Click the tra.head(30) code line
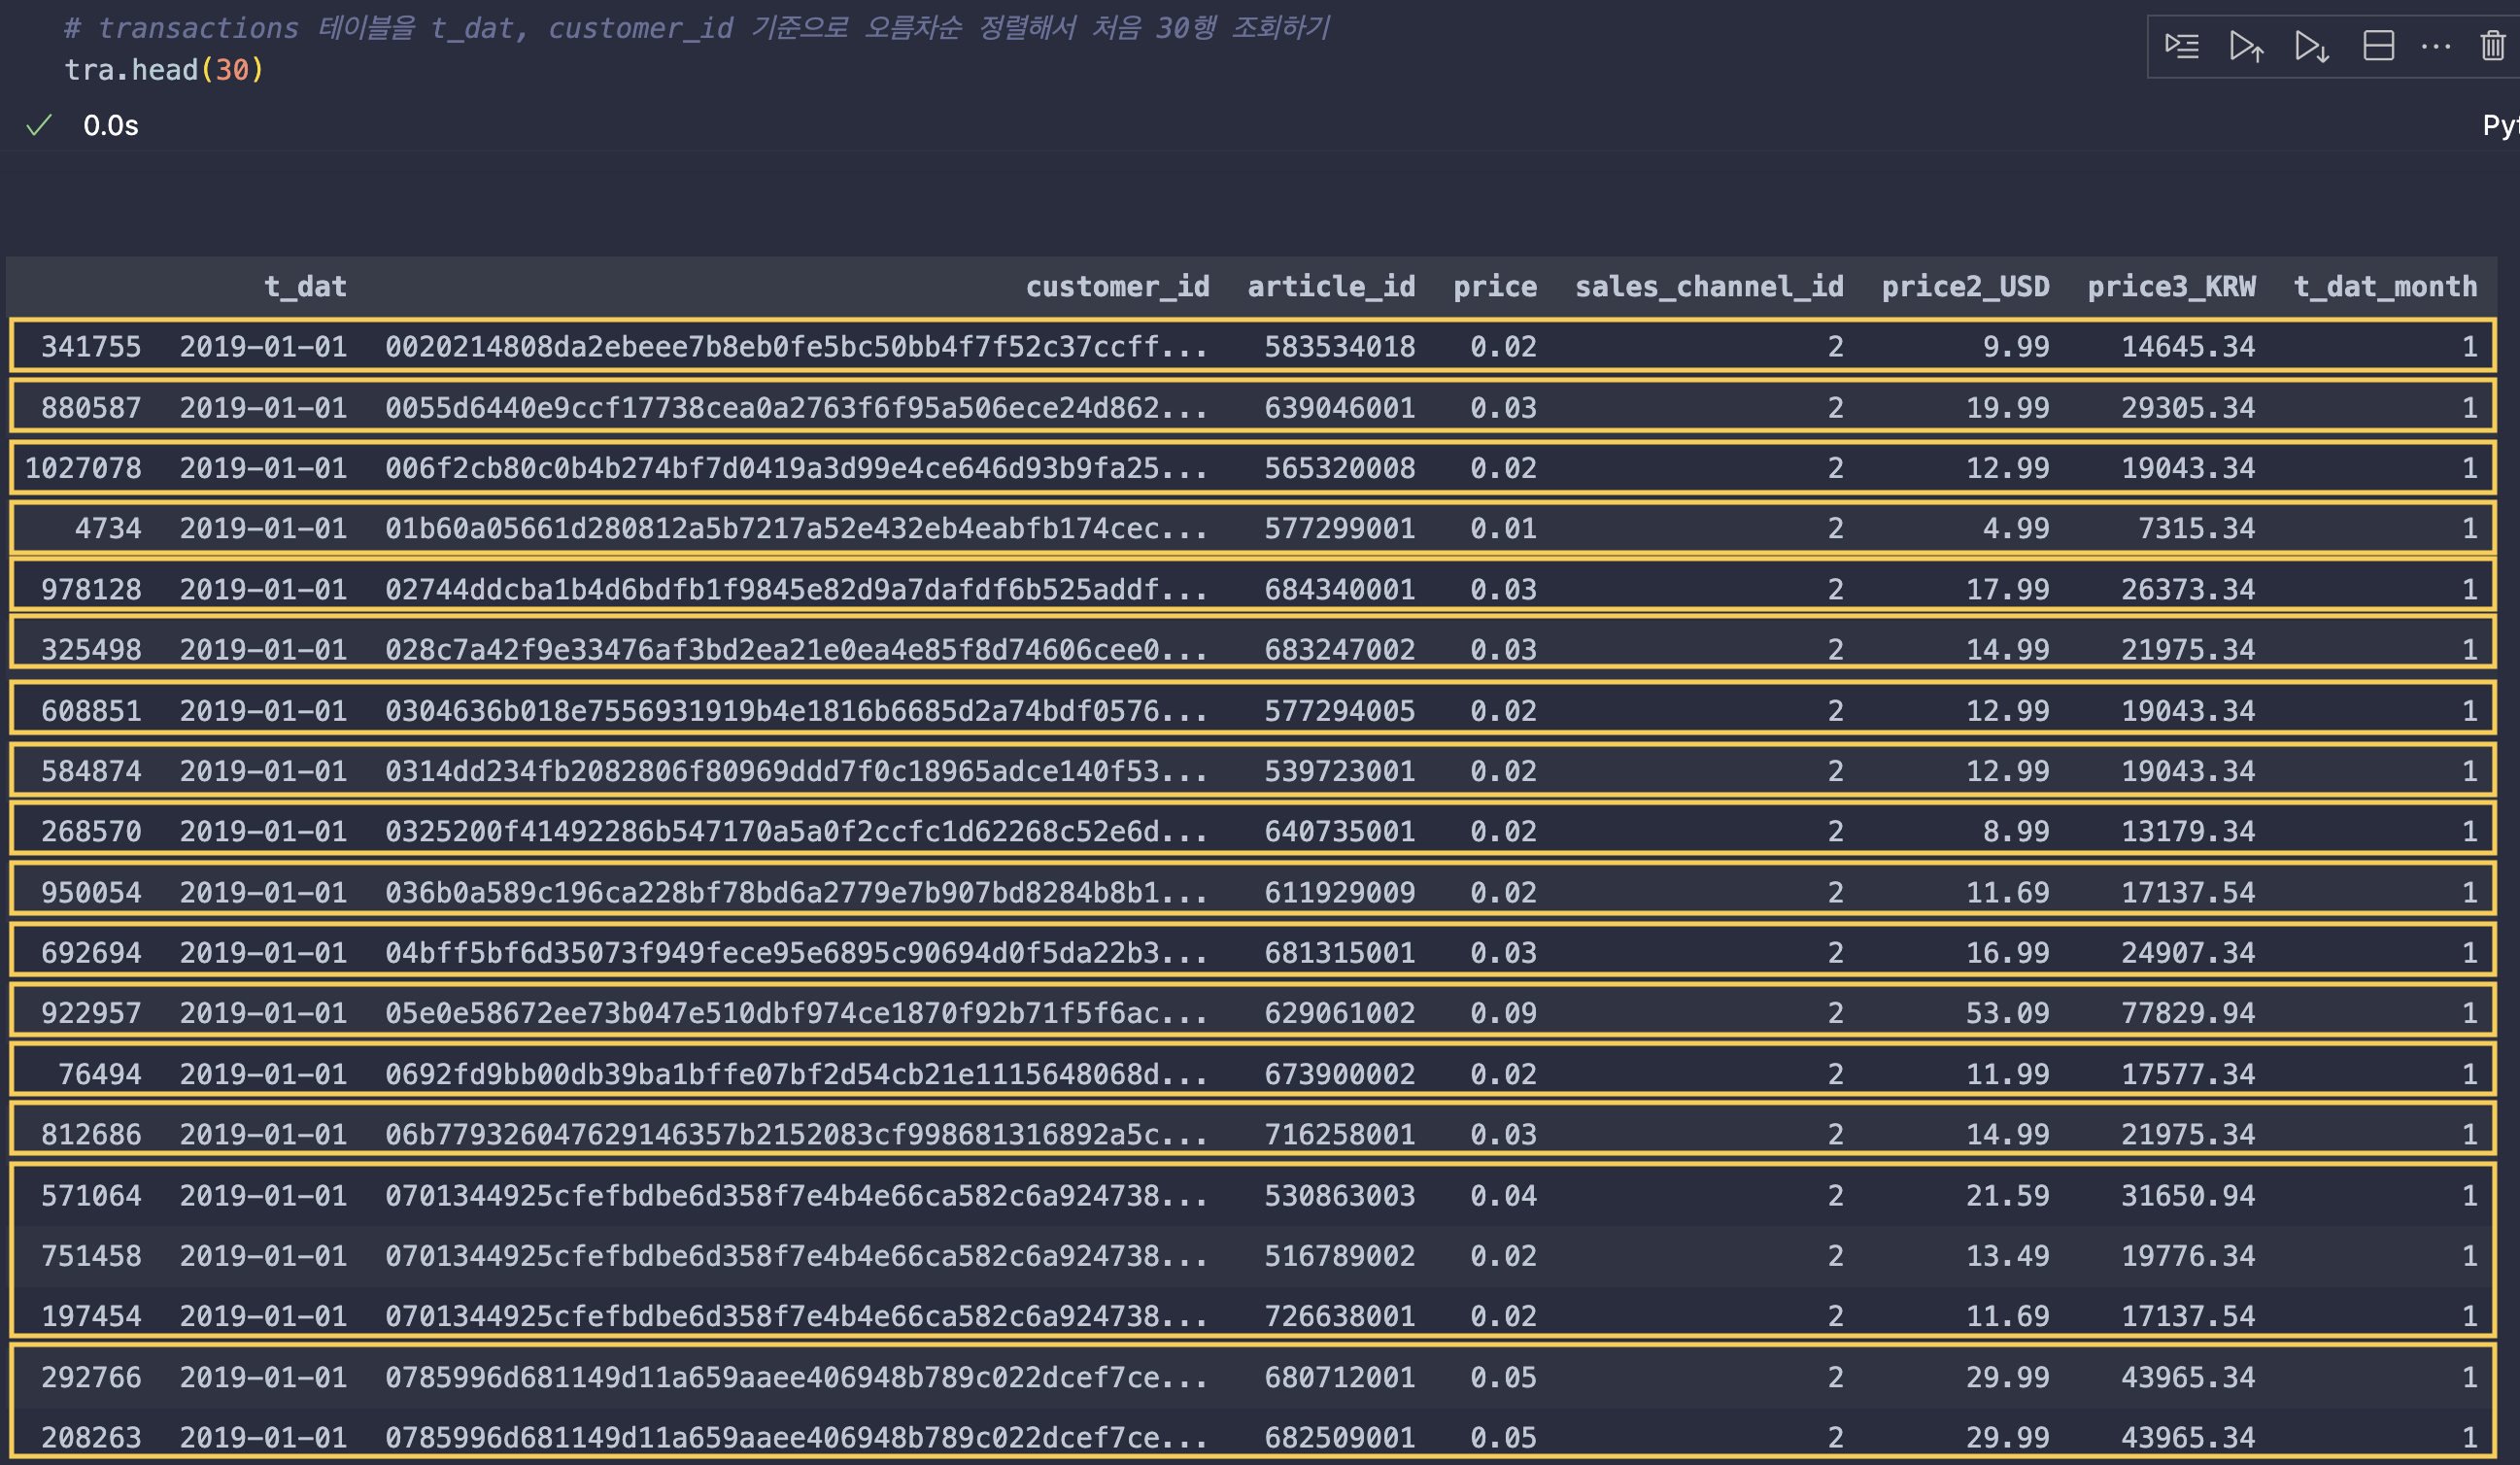The width and height of the screenshot is (2520, 1465). click(x=164, y=70)
